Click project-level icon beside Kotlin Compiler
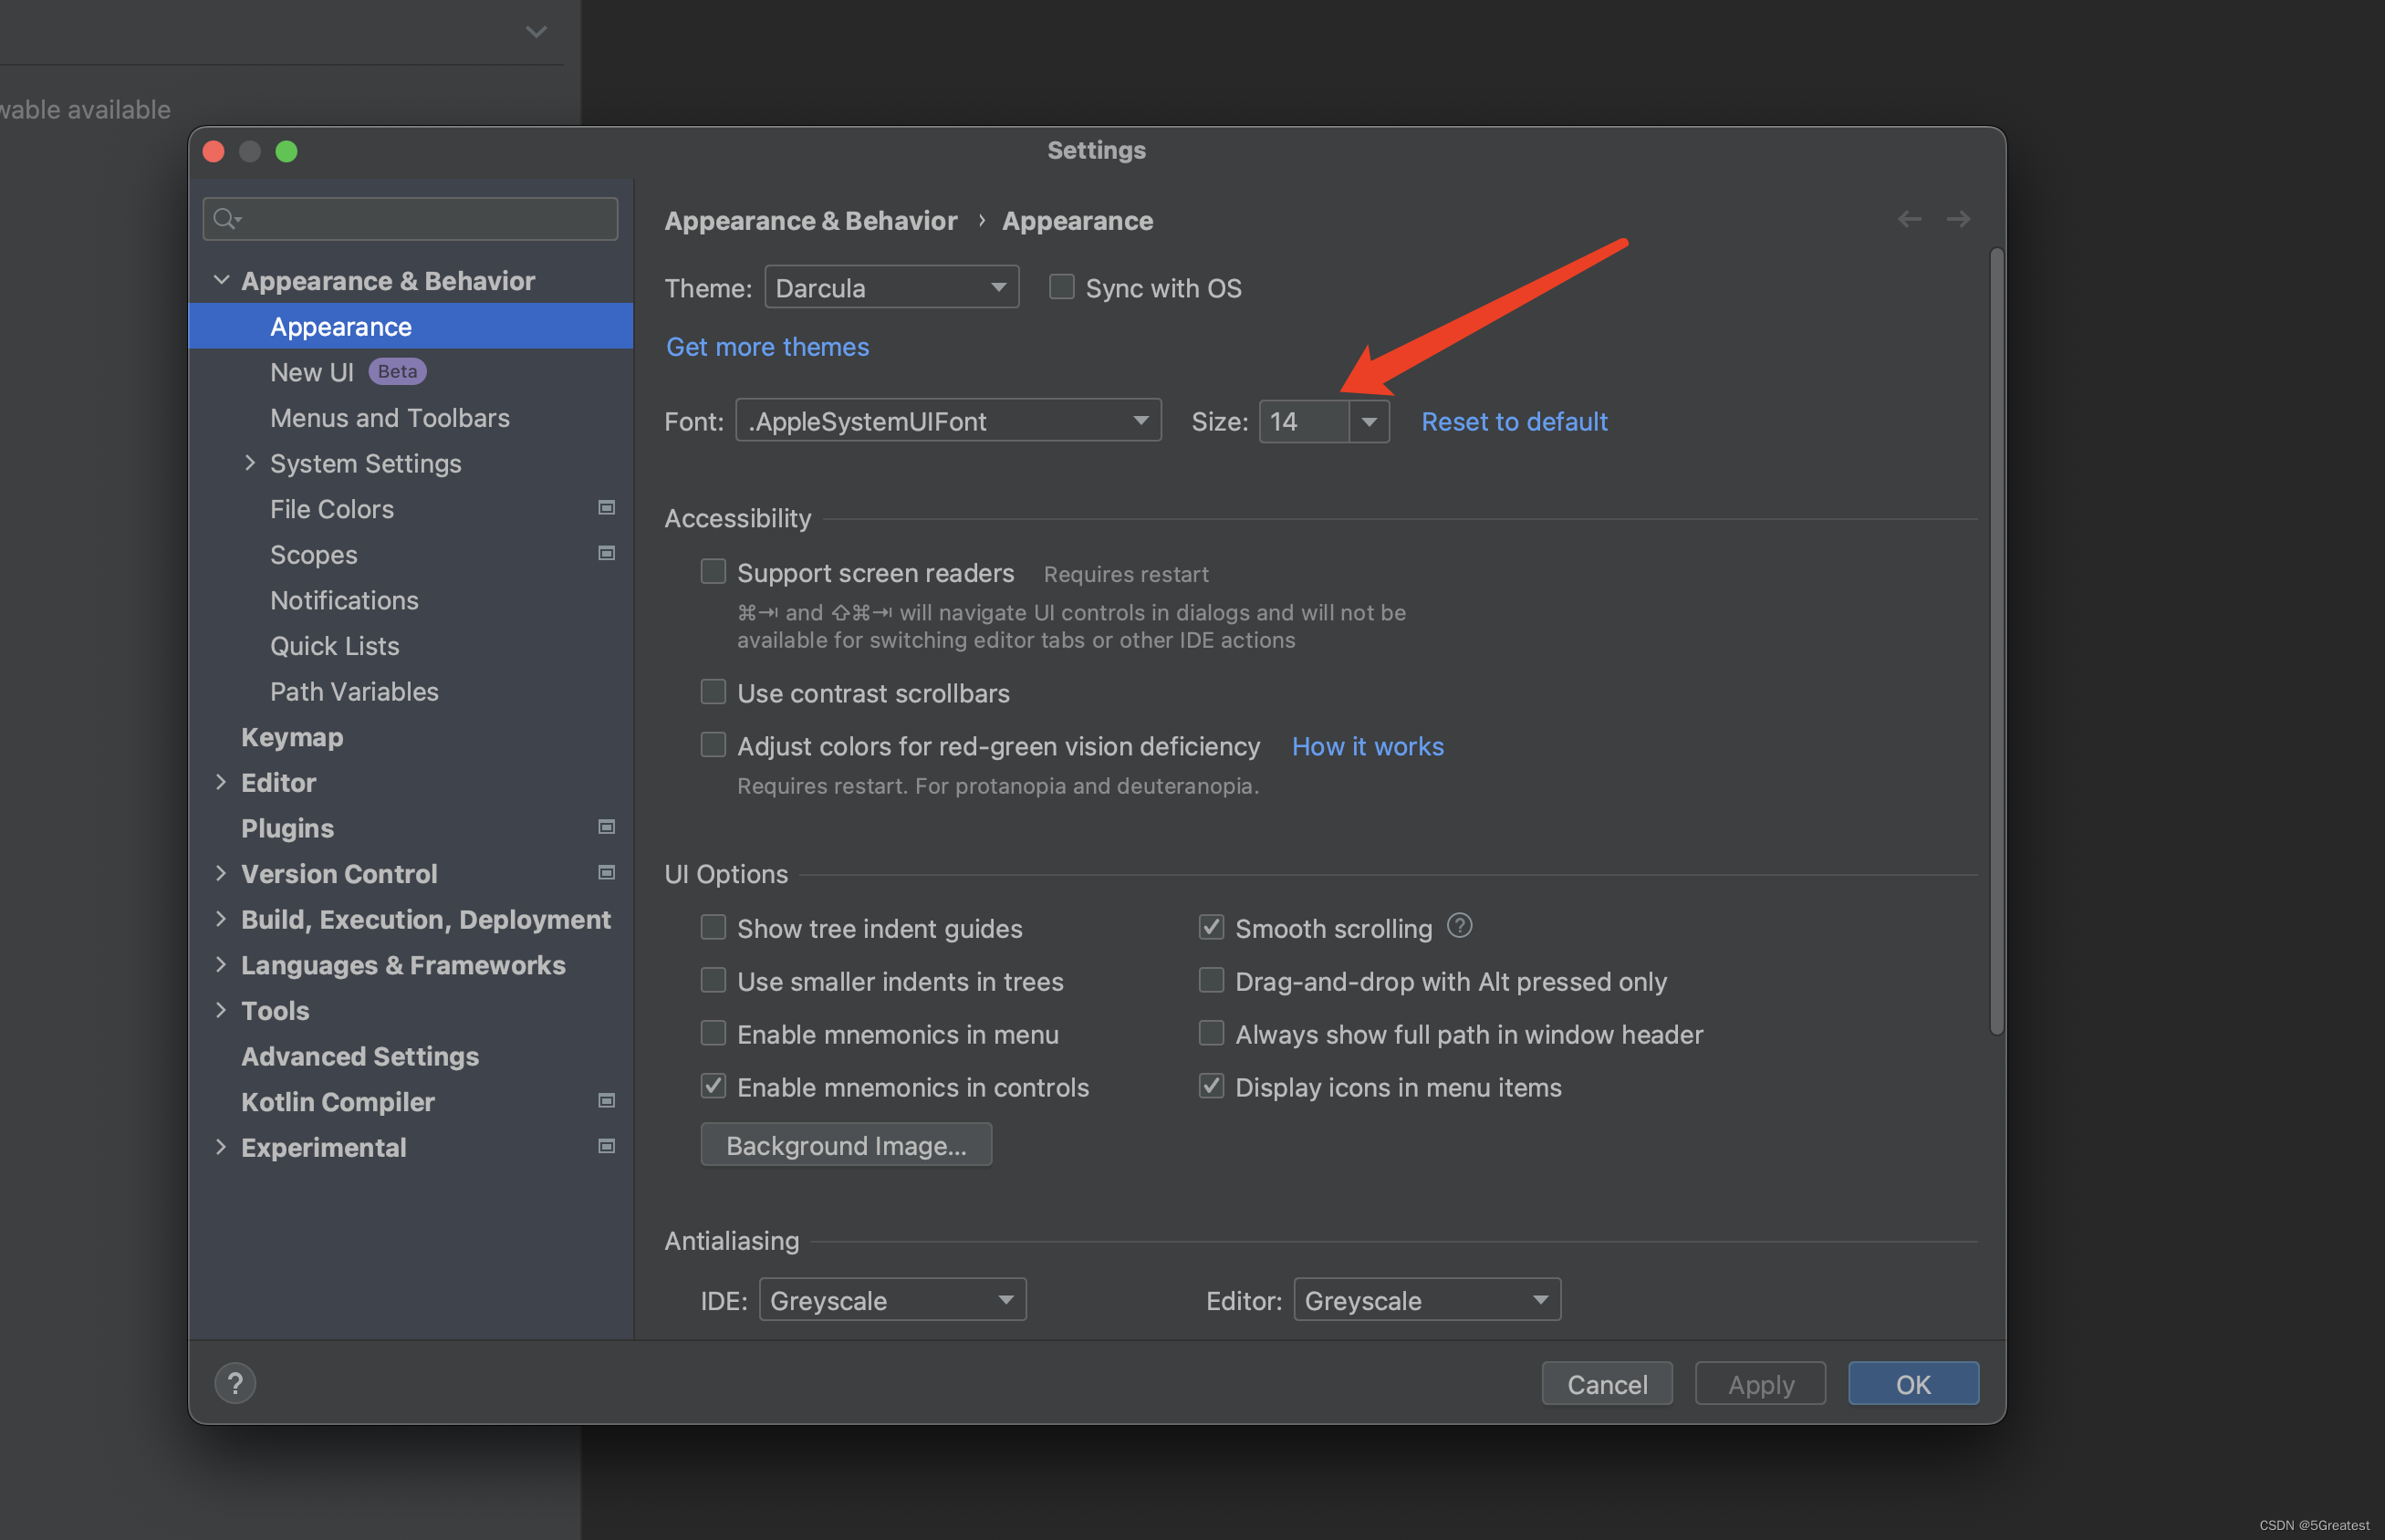 coord(606,1100)
